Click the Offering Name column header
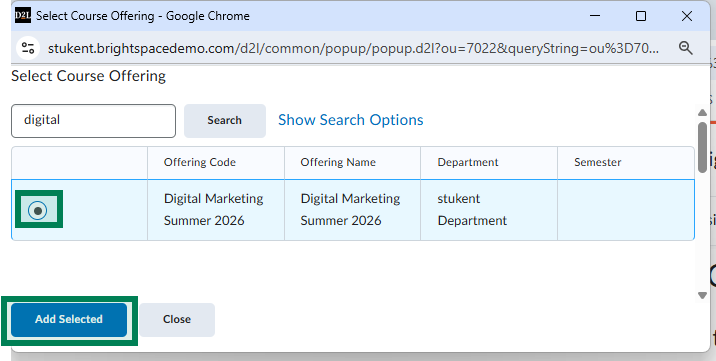Viewport: 716px width, 361px height. point(338,162)
